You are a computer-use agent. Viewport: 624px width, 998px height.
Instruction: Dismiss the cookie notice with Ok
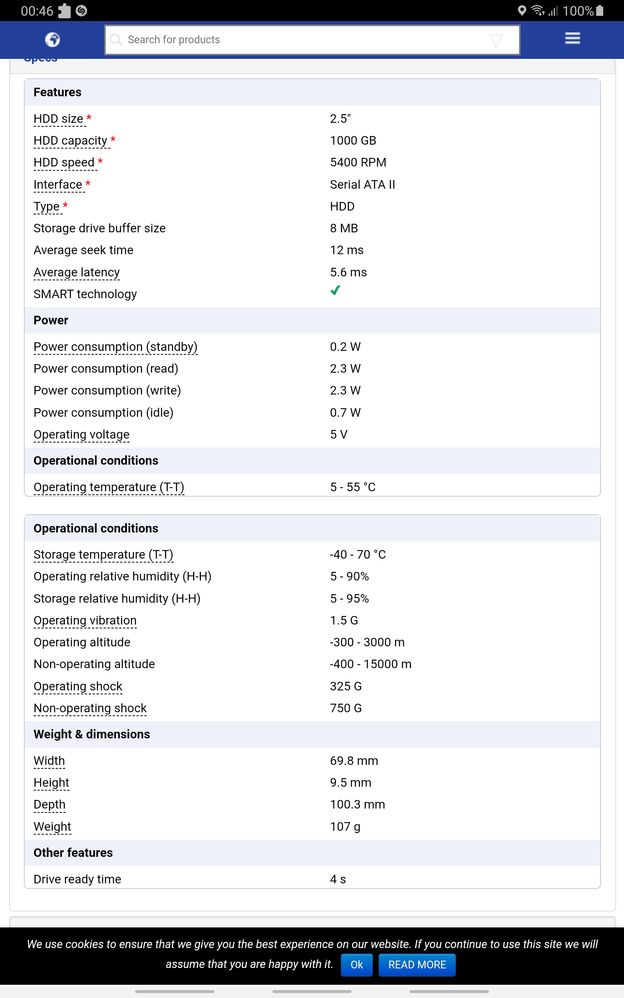pos(356,965)
